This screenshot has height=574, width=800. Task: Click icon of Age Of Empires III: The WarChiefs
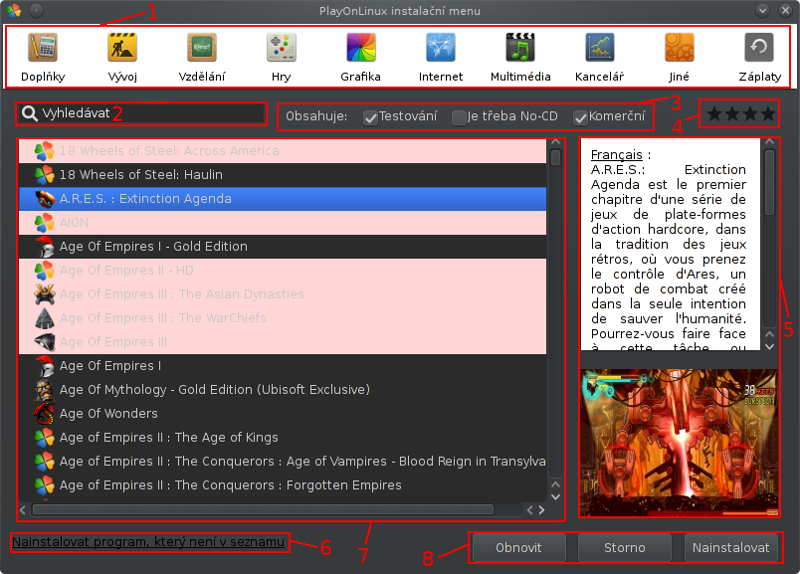coord(44,318)
